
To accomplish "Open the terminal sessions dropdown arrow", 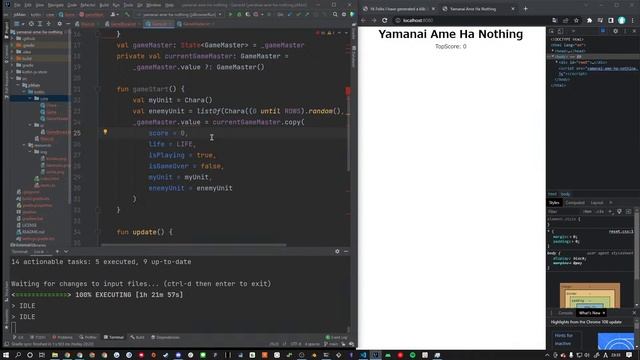I will (66, 251).
